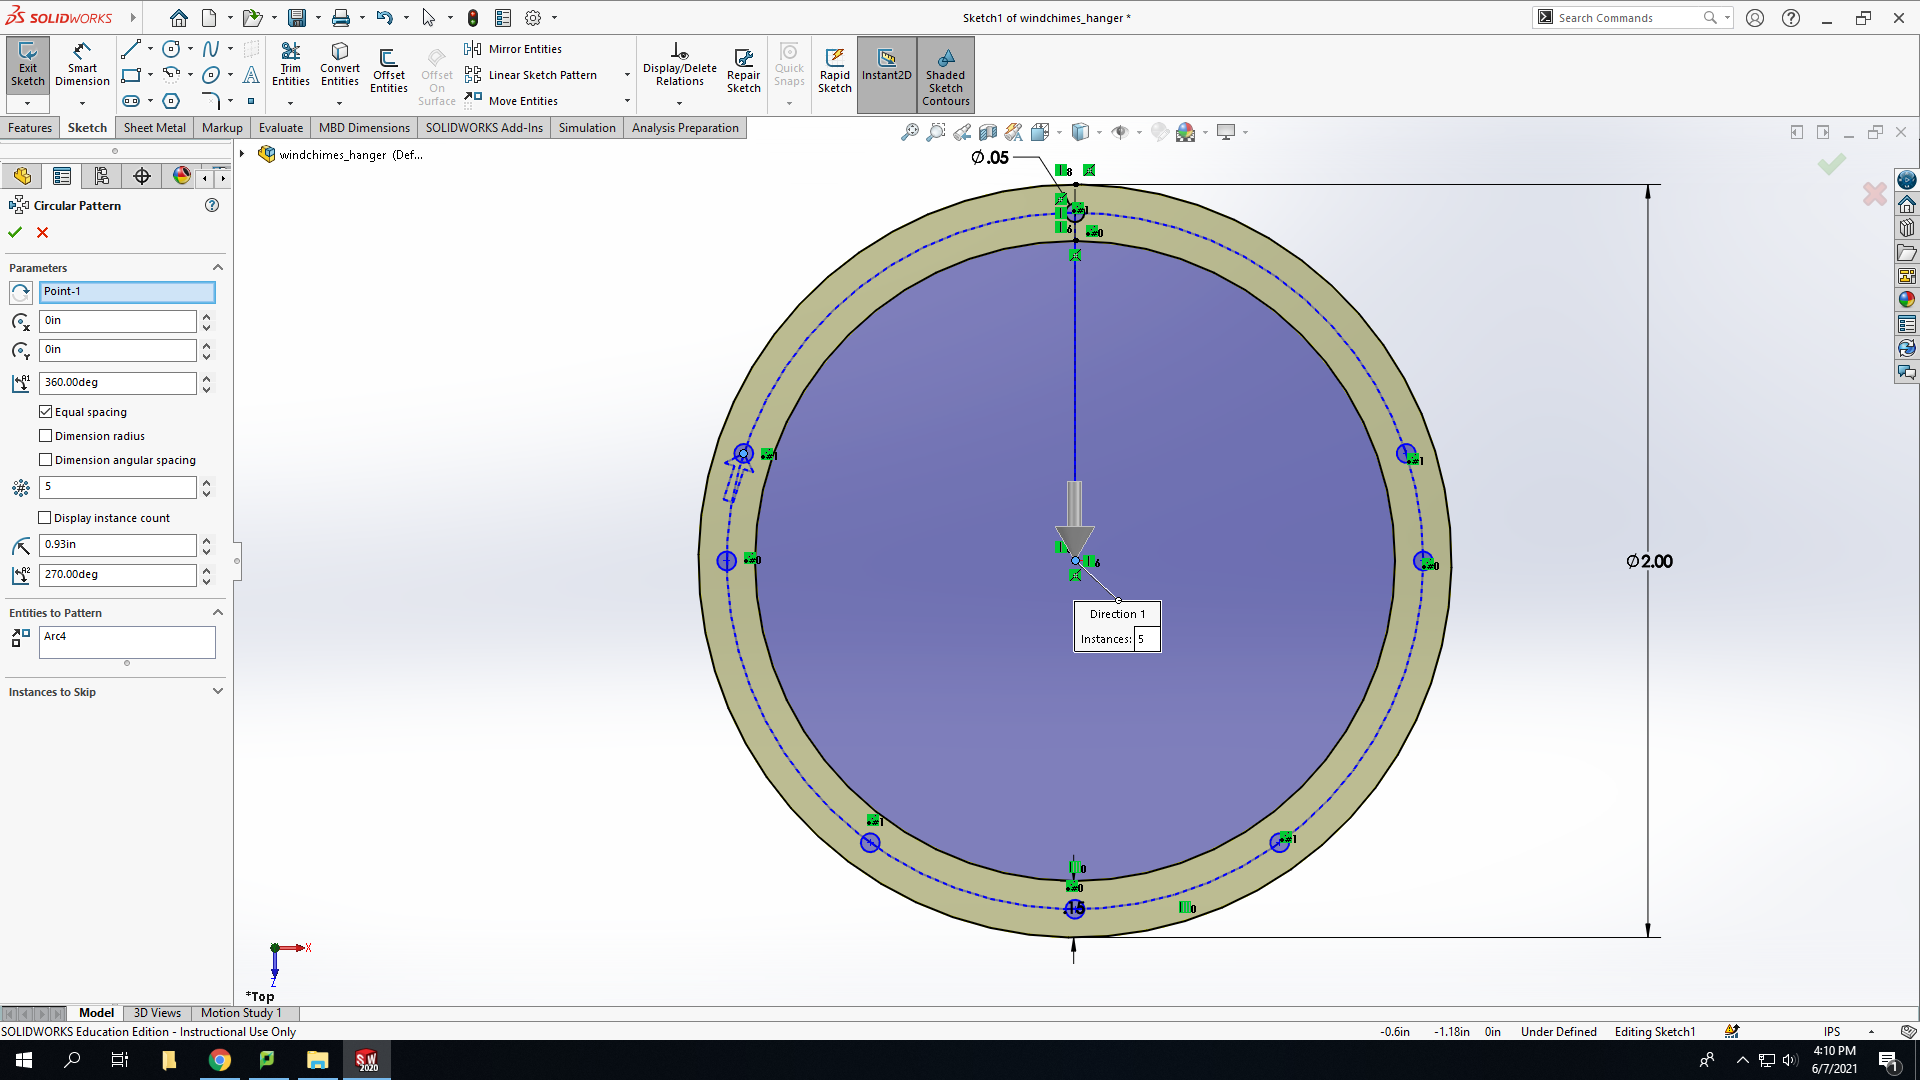Switch to Simulation tab
The width and height of the screenshot is (1920, 1080).
[587, 128]
